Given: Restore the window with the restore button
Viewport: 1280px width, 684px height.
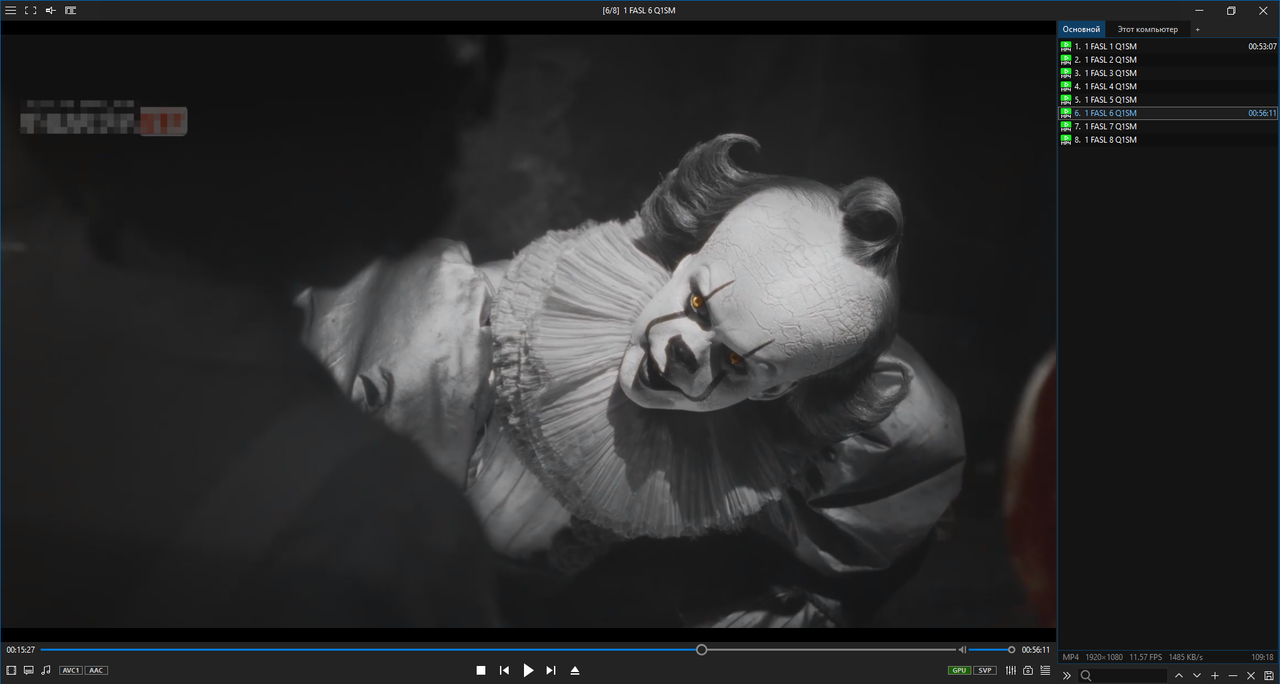Looking at the screenshot, I should click(1231, 10).
